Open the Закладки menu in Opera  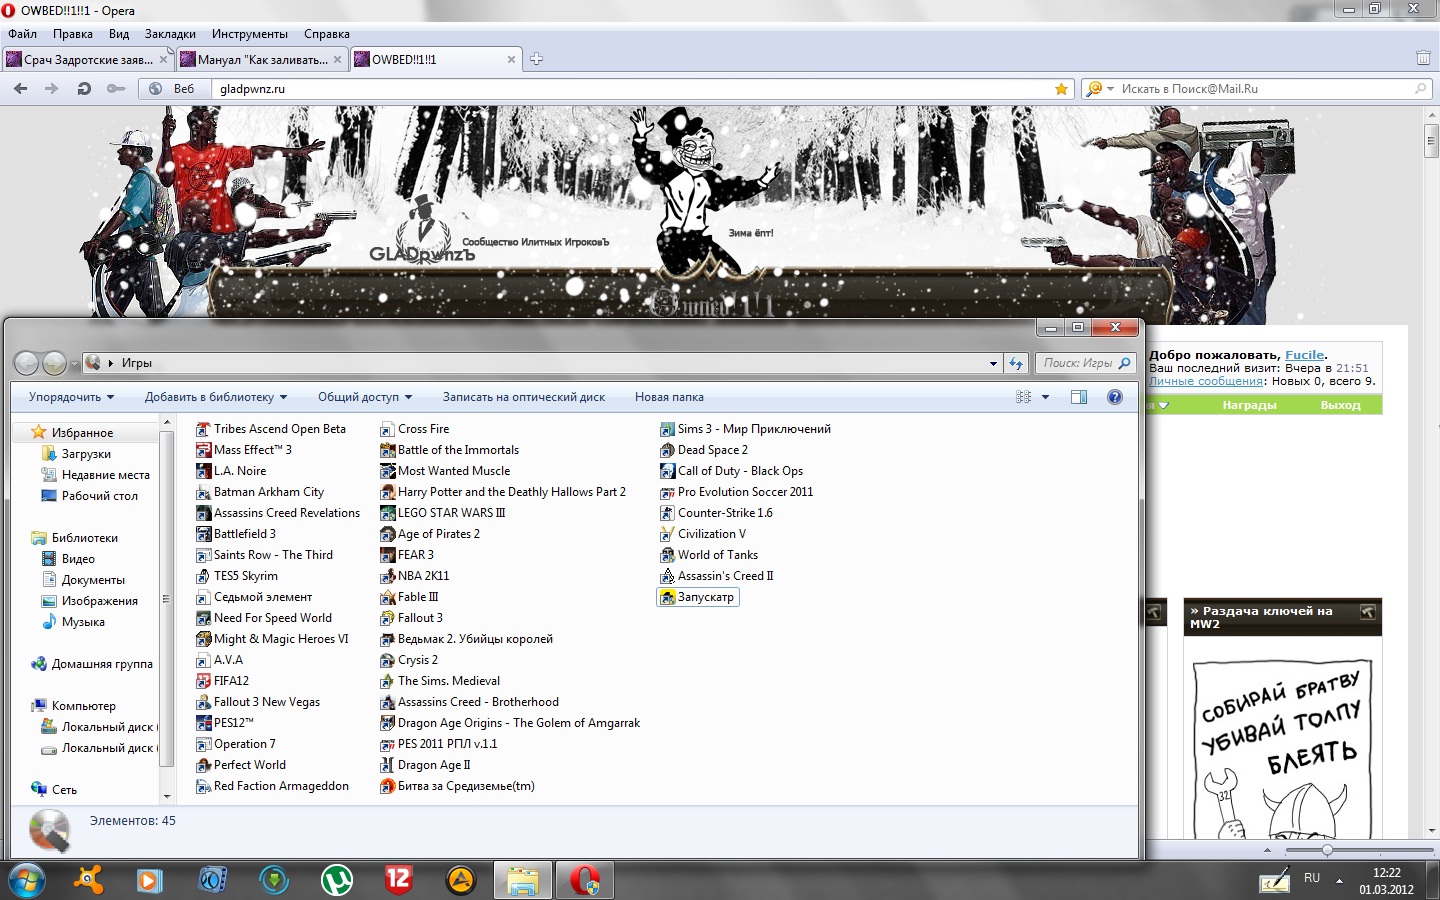[x=170, y=34]
